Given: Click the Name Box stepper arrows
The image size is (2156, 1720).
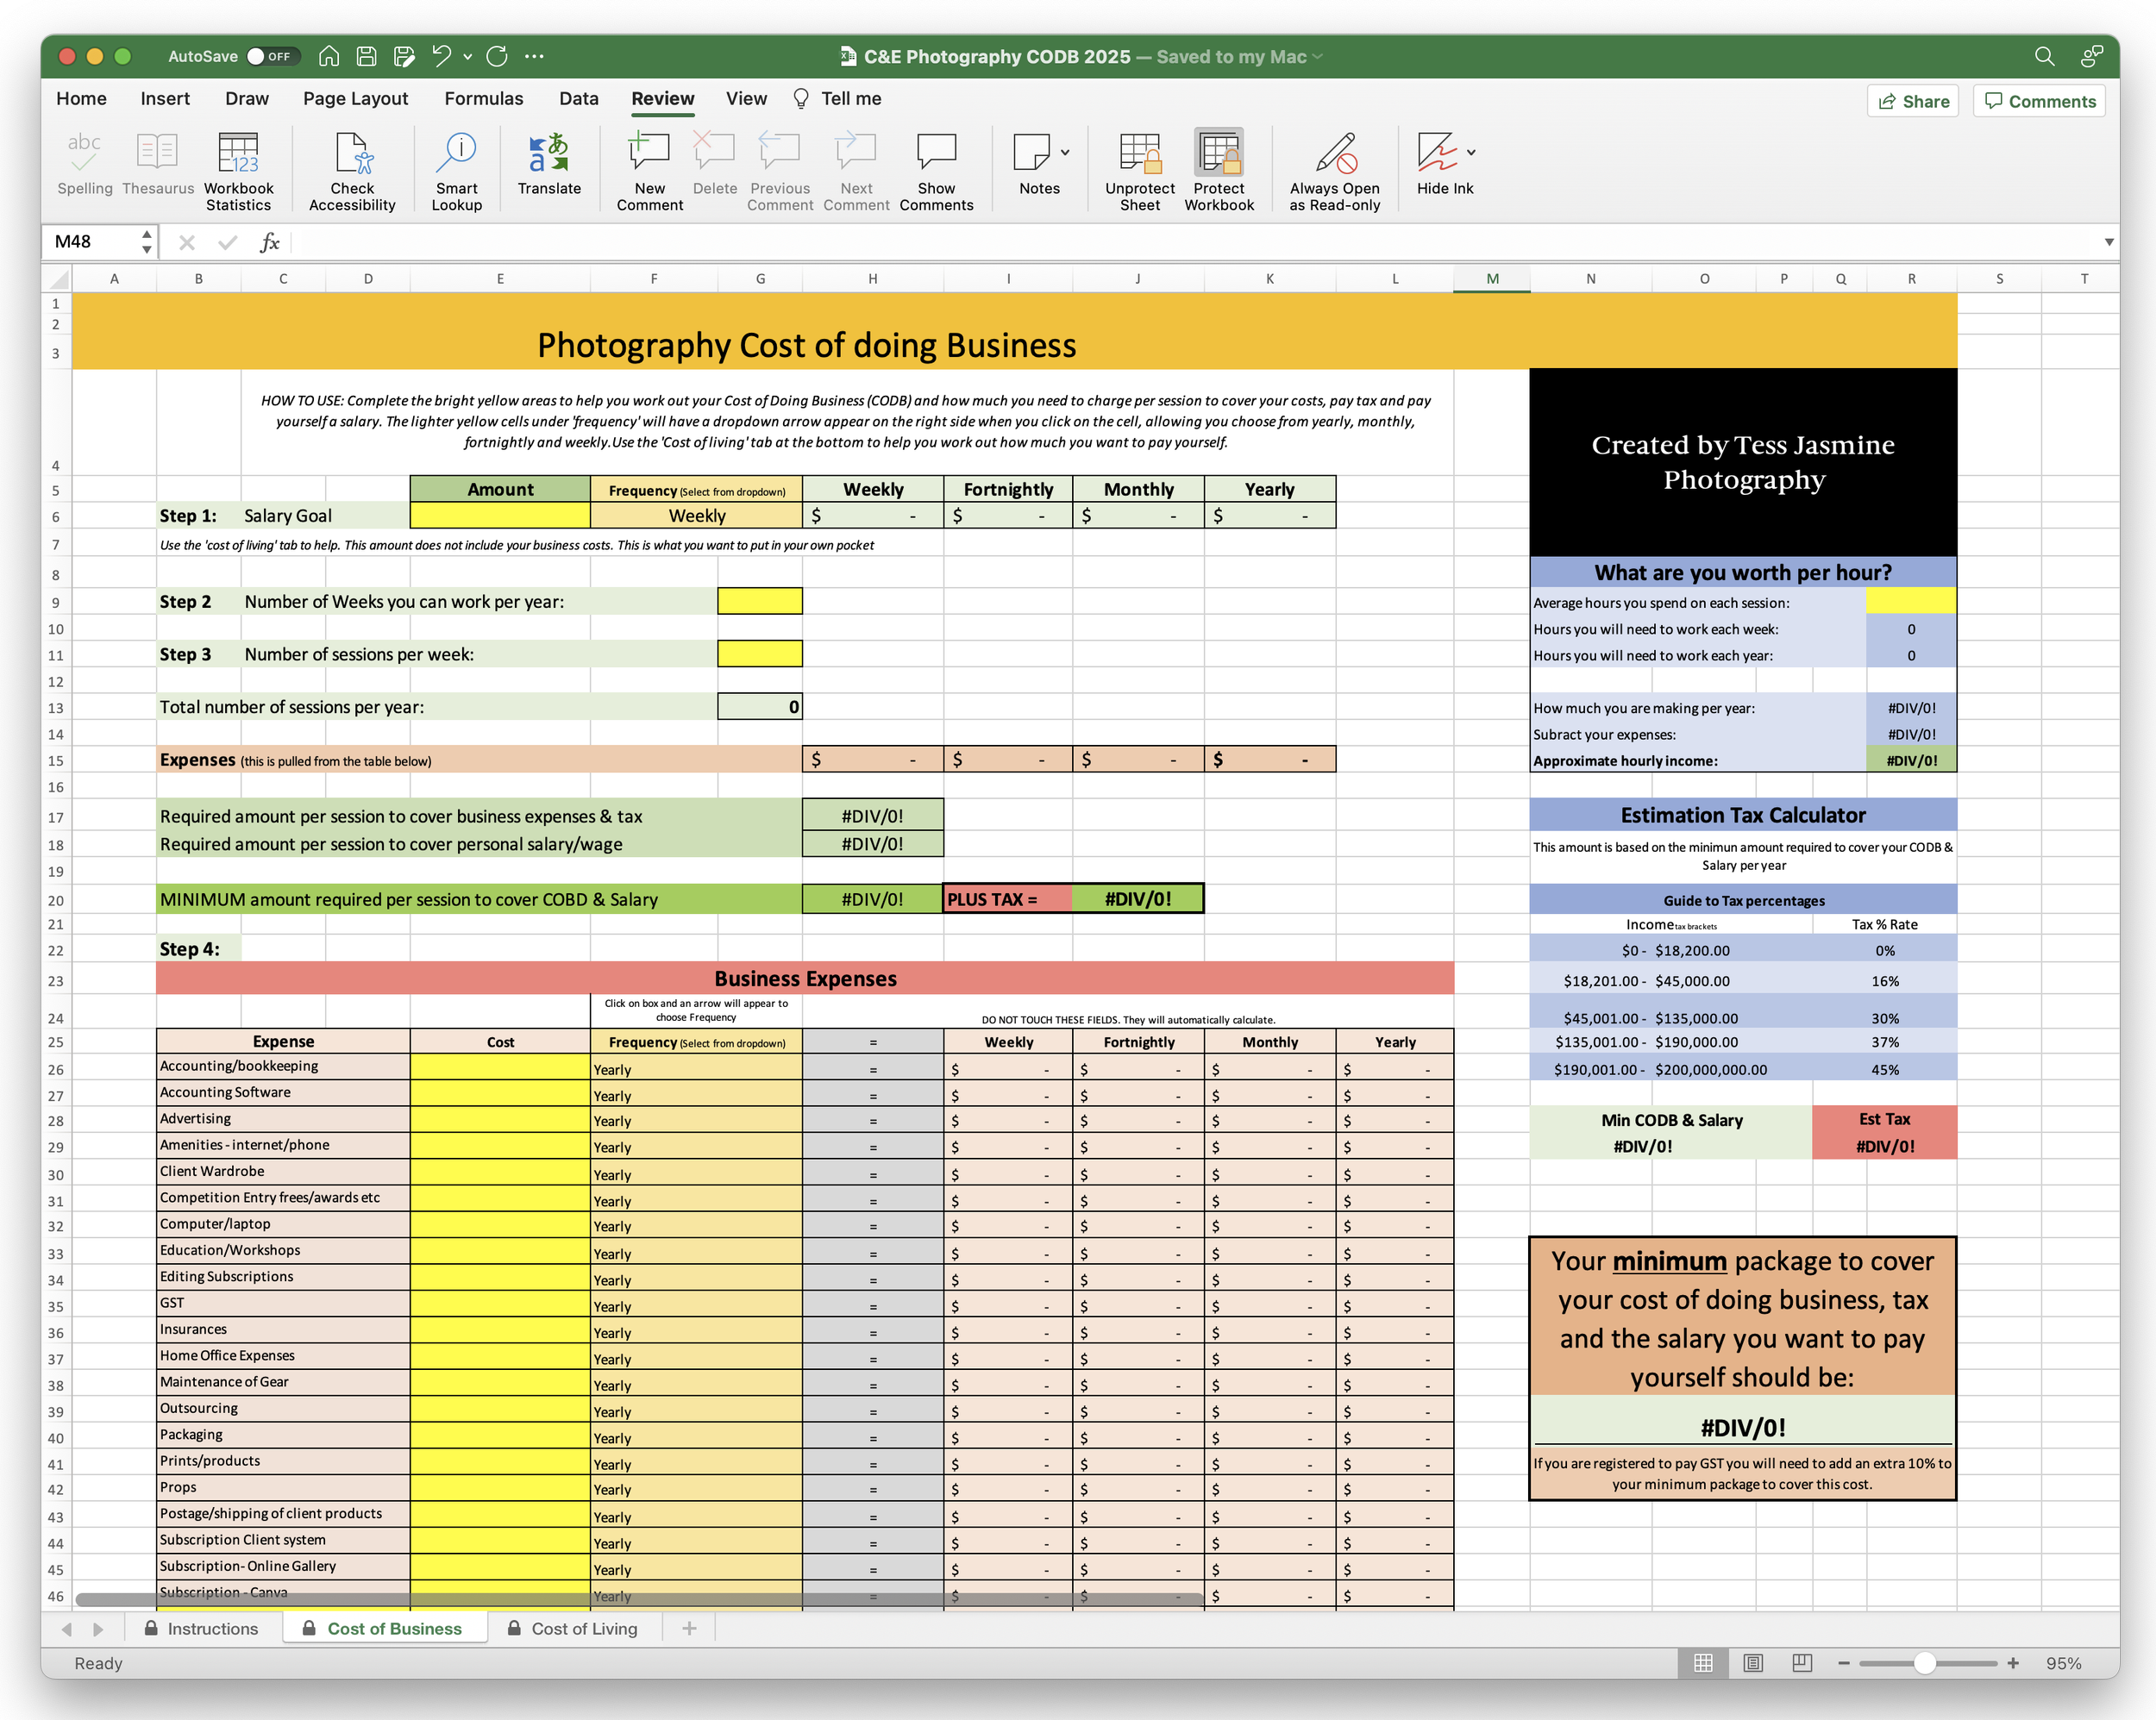Looking at the screenshot, I should [147, 242].
